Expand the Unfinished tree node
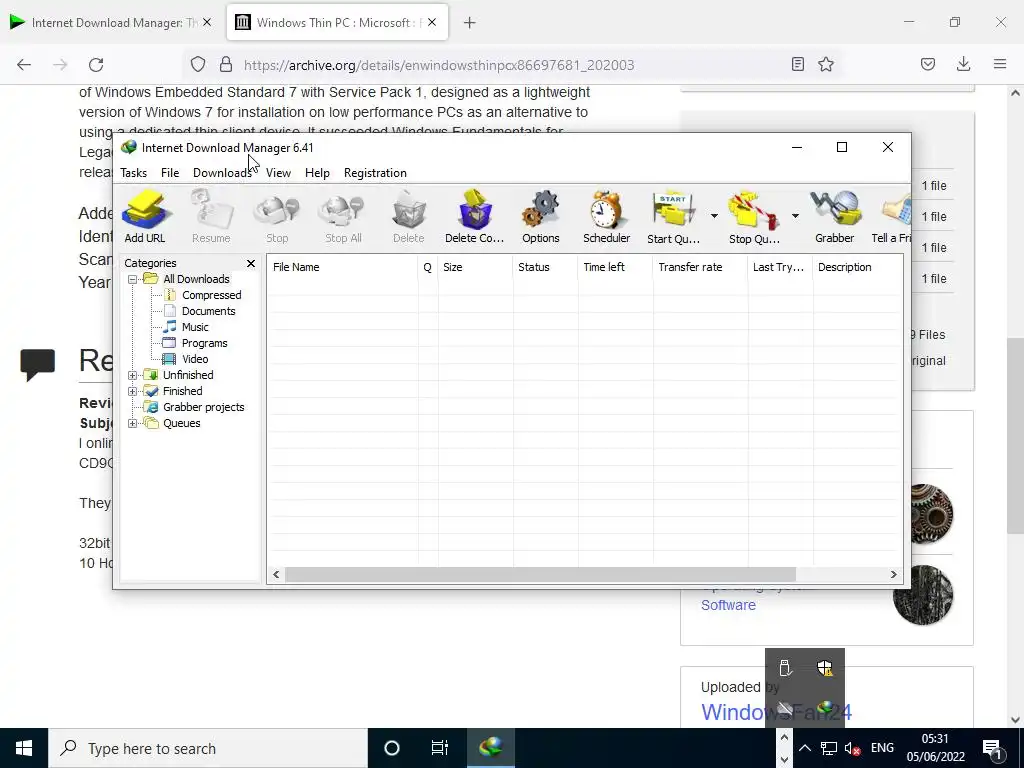The image size is (1024, 768). (x=133, y=375)
